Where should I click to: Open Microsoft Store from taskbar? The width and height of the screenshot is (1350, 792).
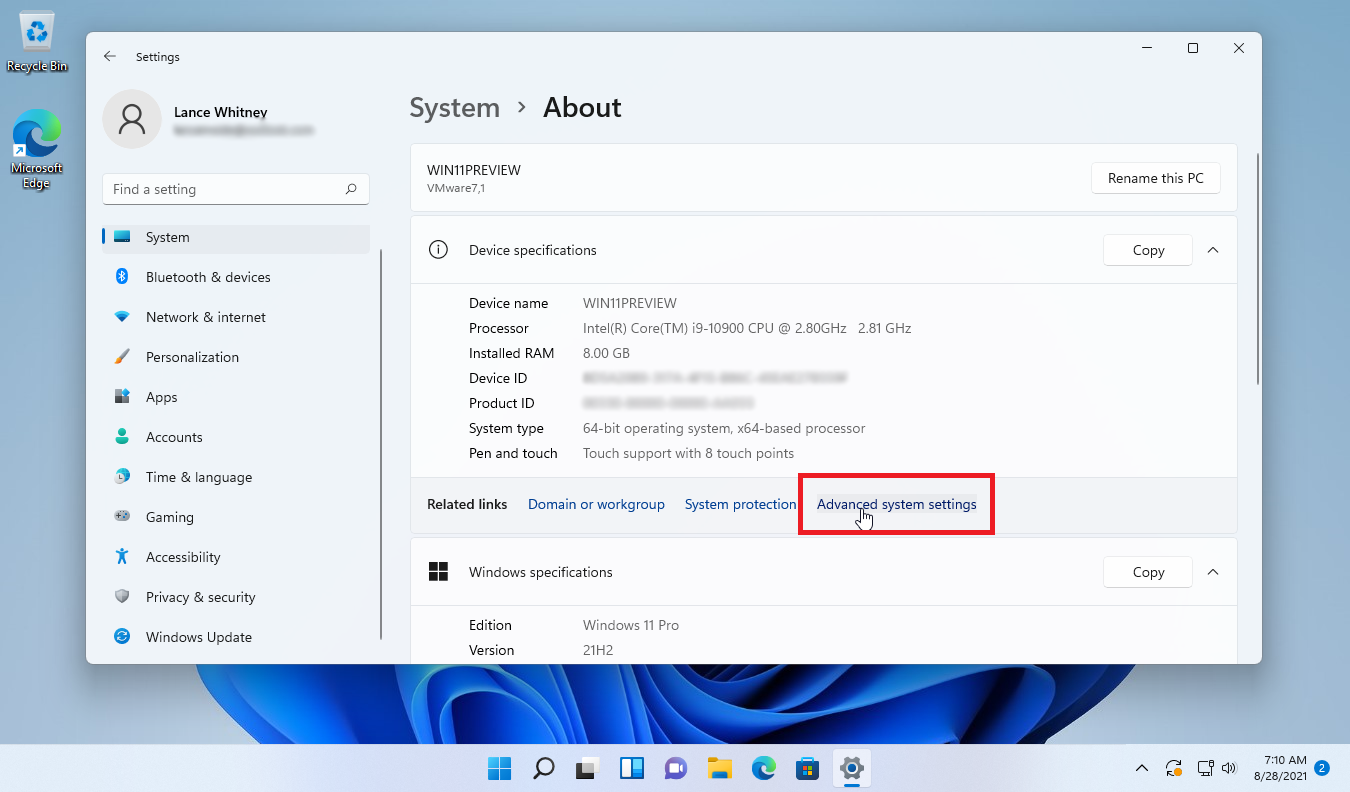pyautogui.click(x=807, y=768)
